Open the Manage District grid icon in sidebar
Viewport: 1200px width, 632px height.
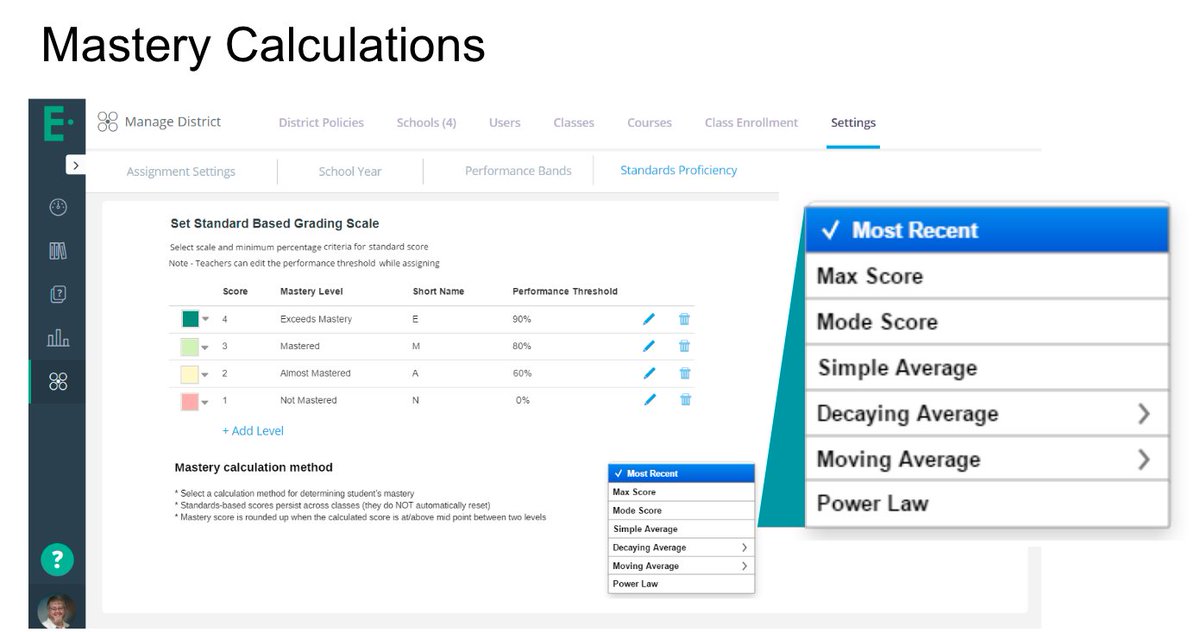click(x=57, y=381)
